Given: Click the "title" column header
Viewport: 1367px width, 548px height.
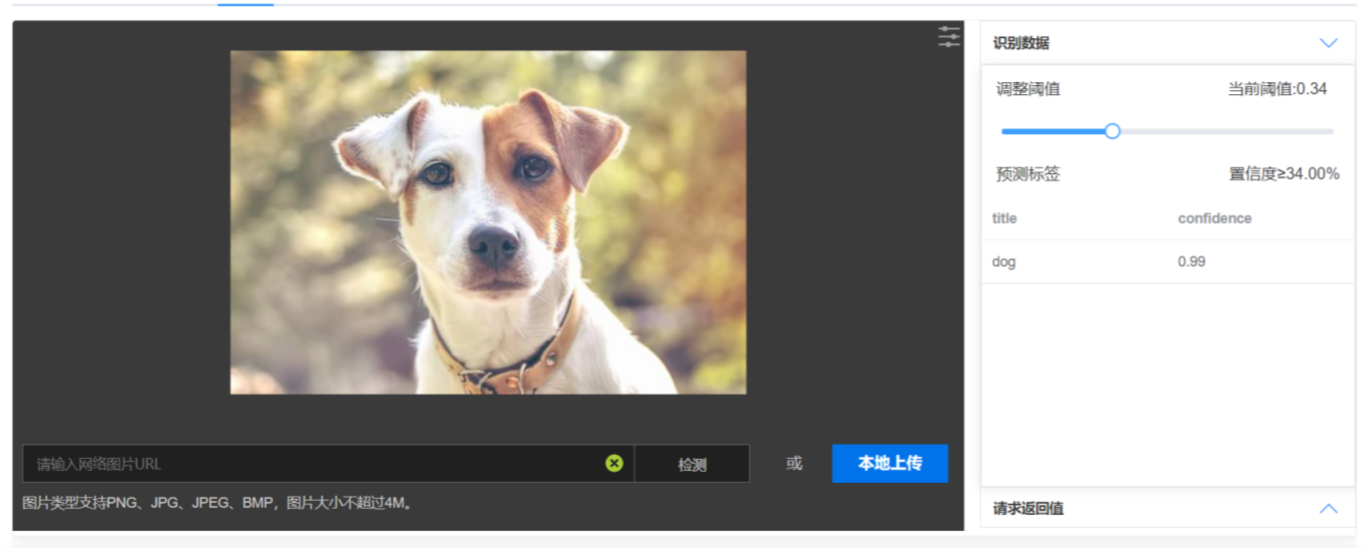Looking at the screenshot, I should click(1004, 218).
